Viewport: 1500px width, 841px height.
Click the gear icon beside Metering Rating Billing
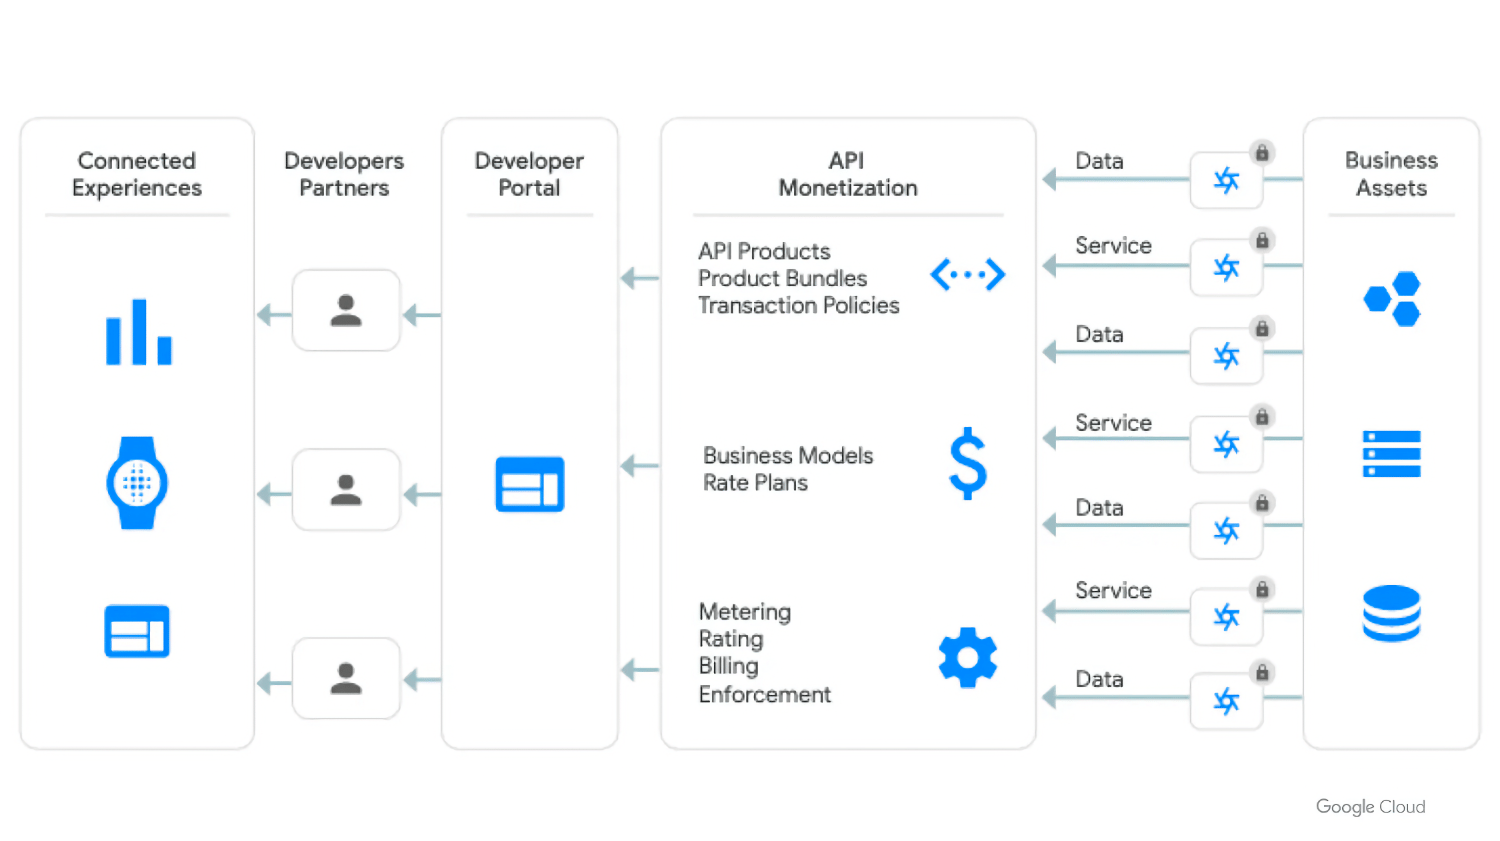point(968,658)
